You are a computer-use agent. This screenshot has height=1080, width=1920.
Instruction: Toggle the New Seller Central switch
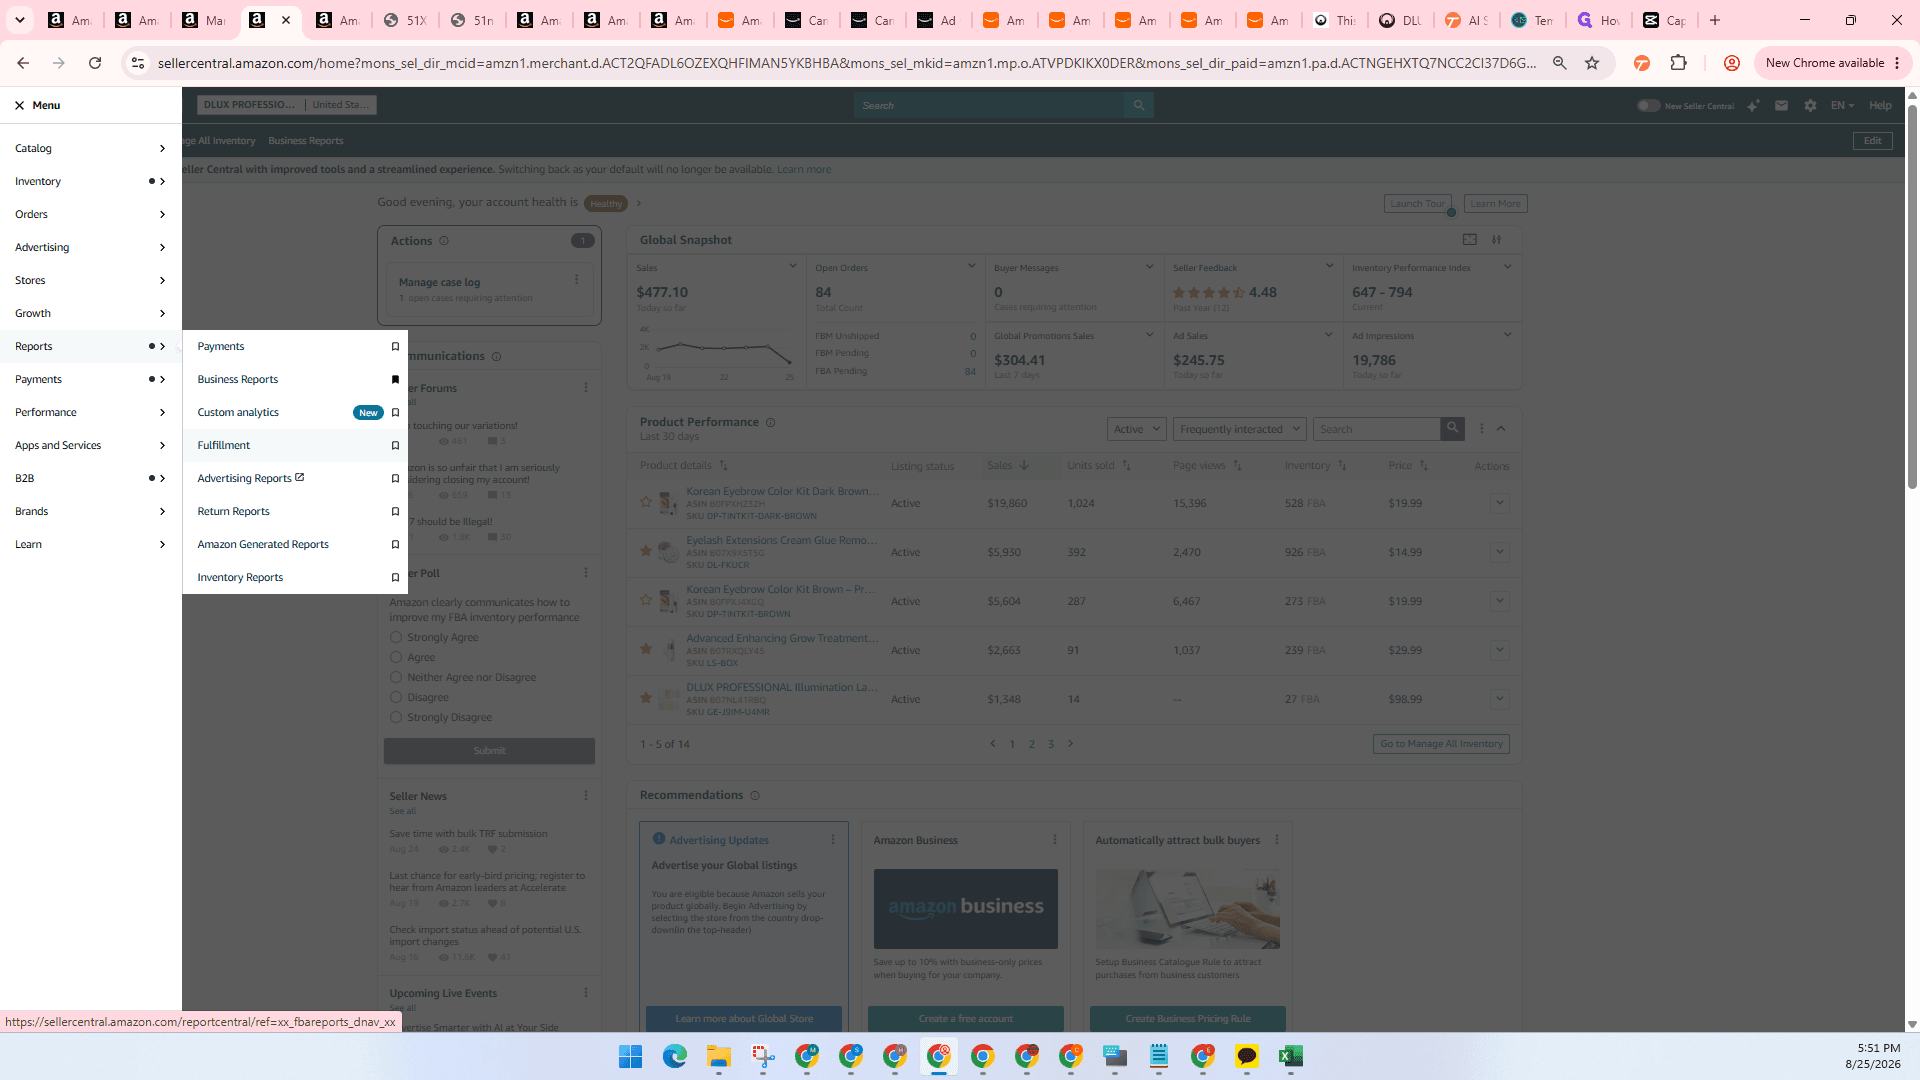pyautogui.click(x=1648, y=105)
